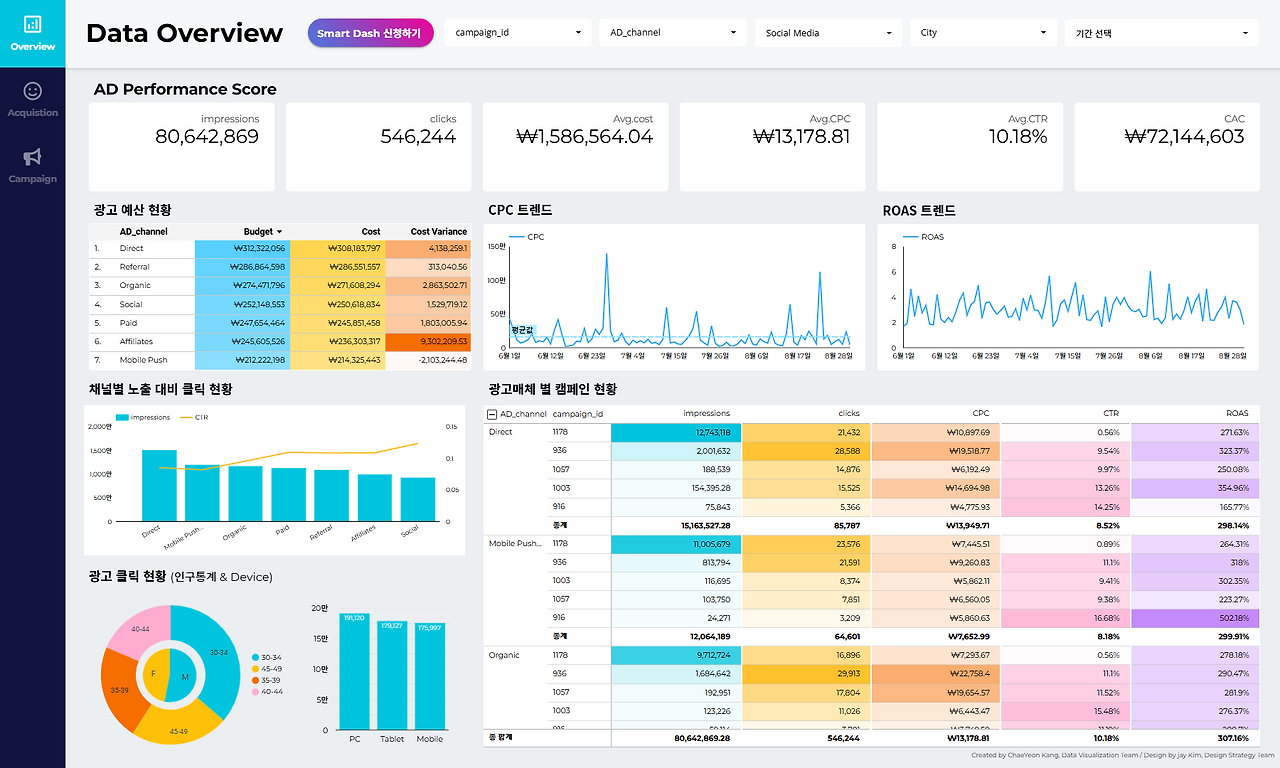Image resolution: width=1280 pixels, height=768 pixels.
Task: Open the Social Media dropdown filter
Action: [829, 33]
